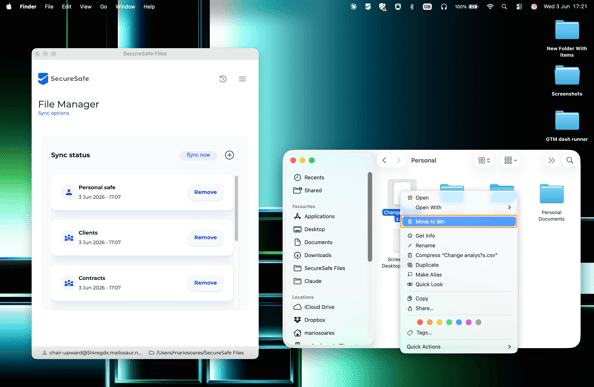
Task: Select Recents in Finder sidebar
Action: (310, 177)
